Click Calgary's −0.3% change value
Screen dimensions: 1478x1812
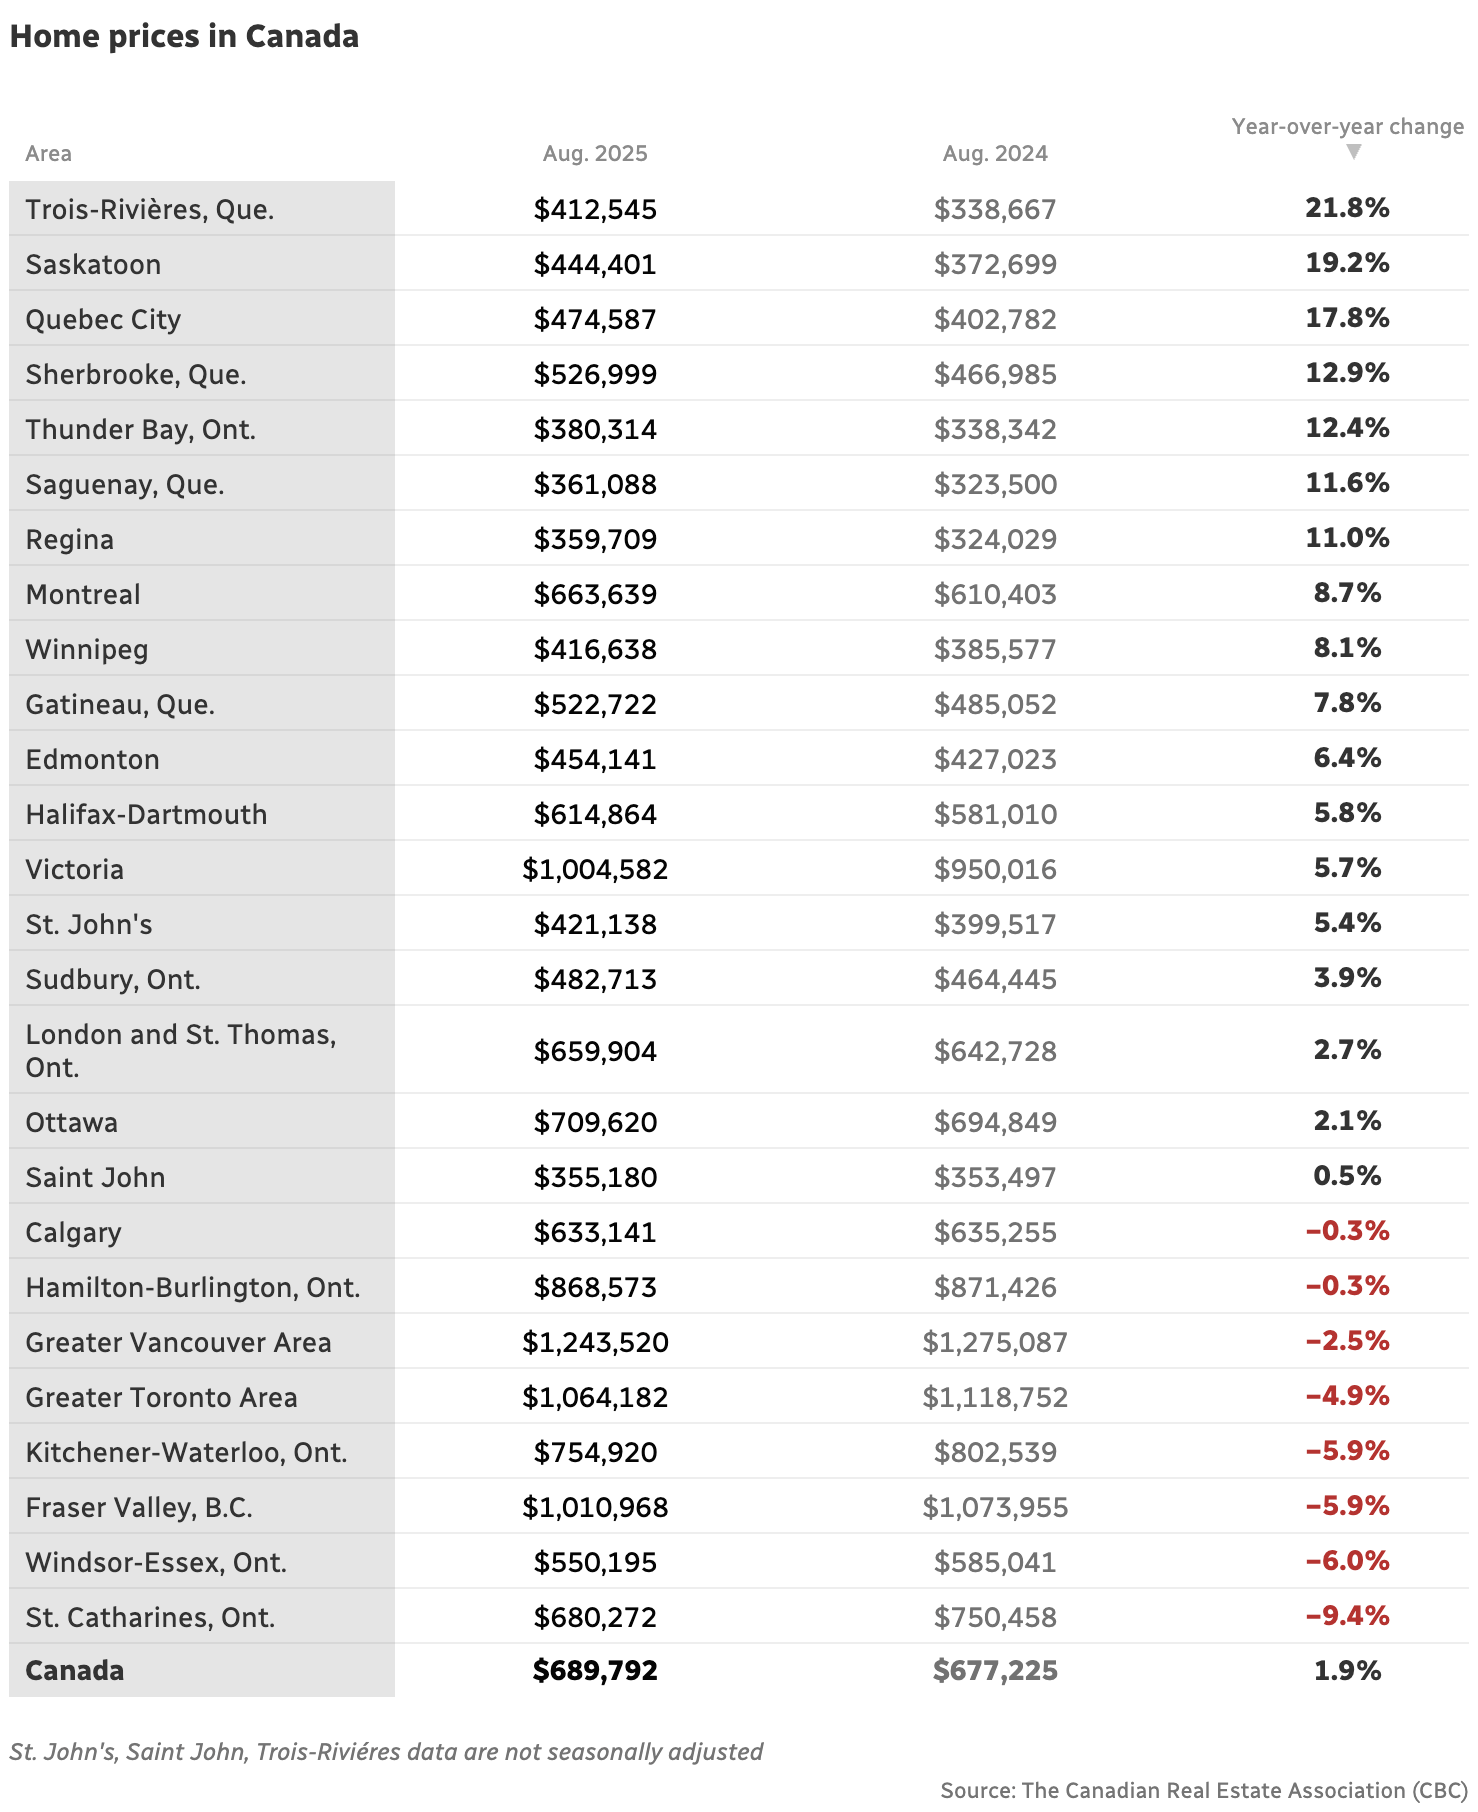pyautogui.click(x=1347, y=1231)
